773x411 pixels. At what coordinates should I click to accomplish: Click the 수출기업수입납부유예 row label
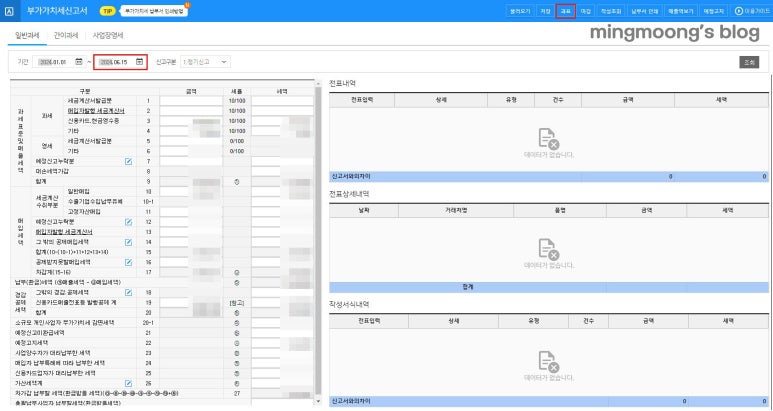(95, 202)
